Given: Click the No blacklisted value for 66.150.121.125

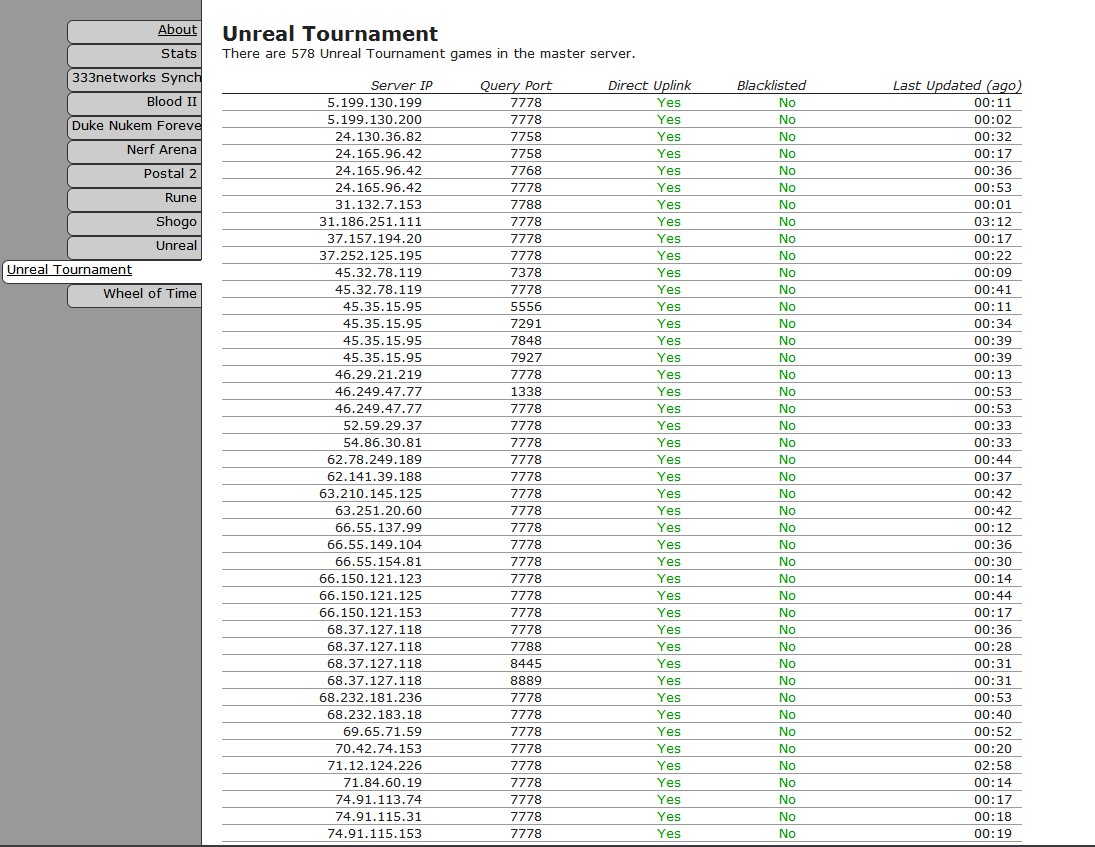Looking at the screenshot, I should coord(787,596).
